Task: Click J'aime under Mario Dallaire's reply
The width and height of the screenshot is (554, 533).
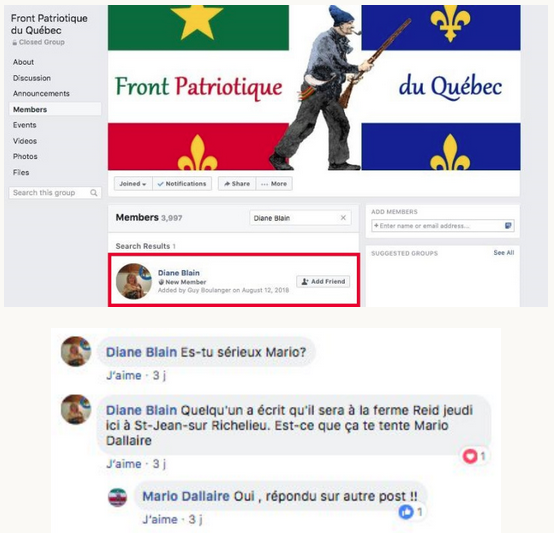Action: pos(160,519)
